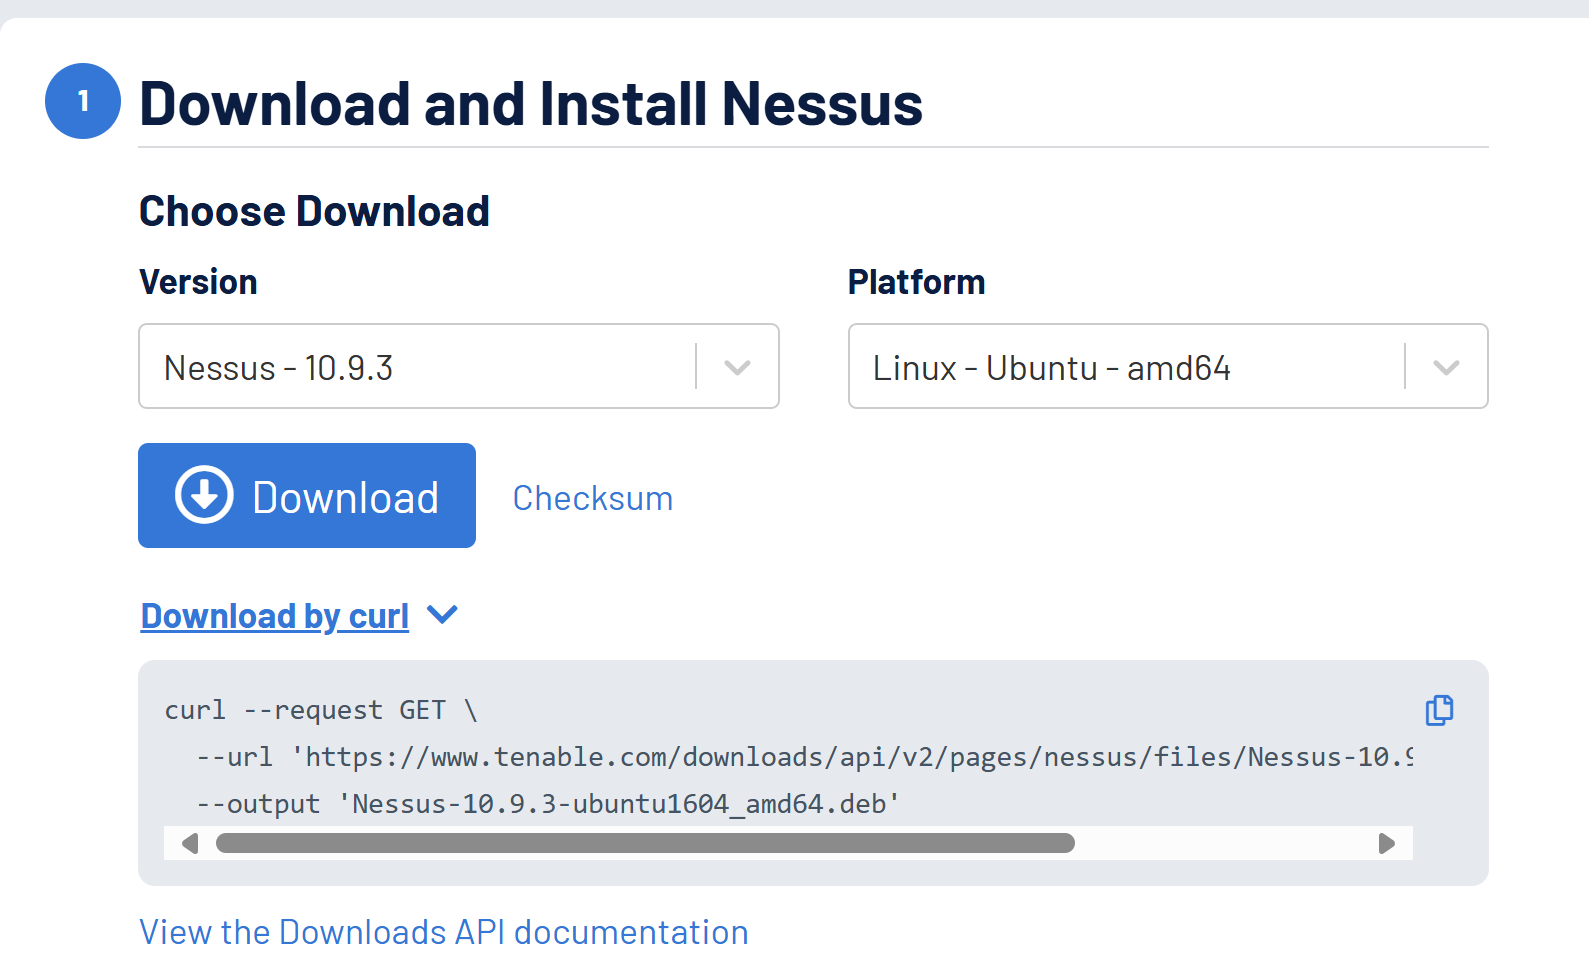Copy the curl command with copy icon
Image resolution: width=1589 pixels, height=967 pixels.
pyautogui.click(x=1439, y=710)
